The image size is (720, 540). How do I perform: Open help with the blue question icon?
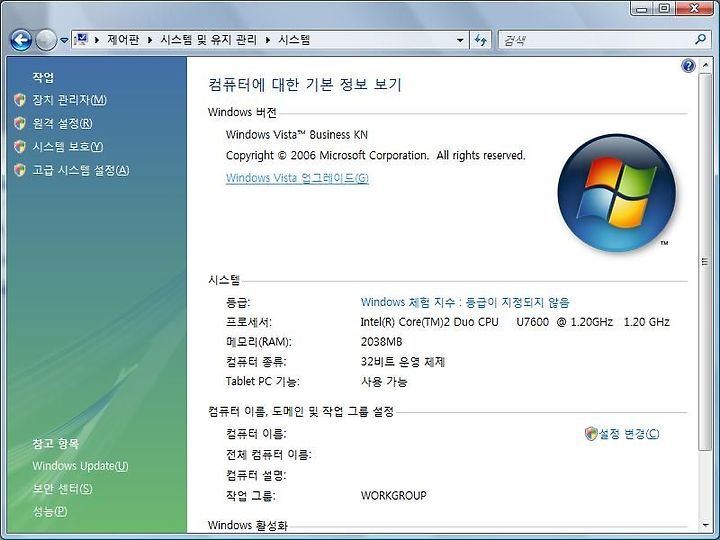click(688, 66)
